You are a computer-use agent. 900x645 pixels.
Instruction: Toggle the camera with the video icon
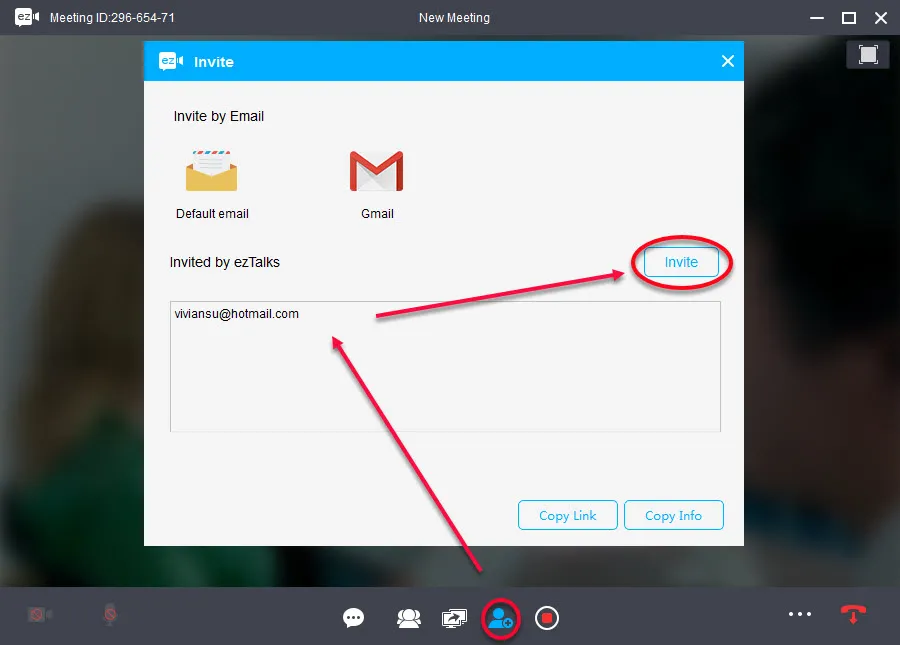(x=40, y=615)
